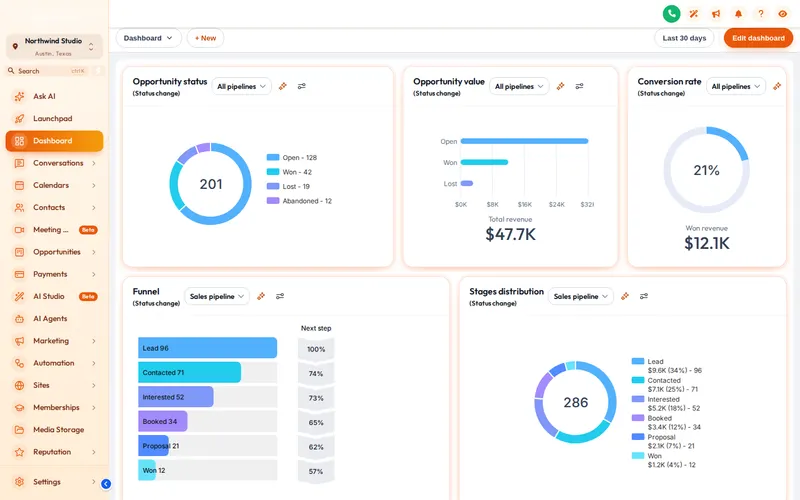Click the AI sparkle icon on Stages distribution
800x500 pixels.
pos(624,296)
